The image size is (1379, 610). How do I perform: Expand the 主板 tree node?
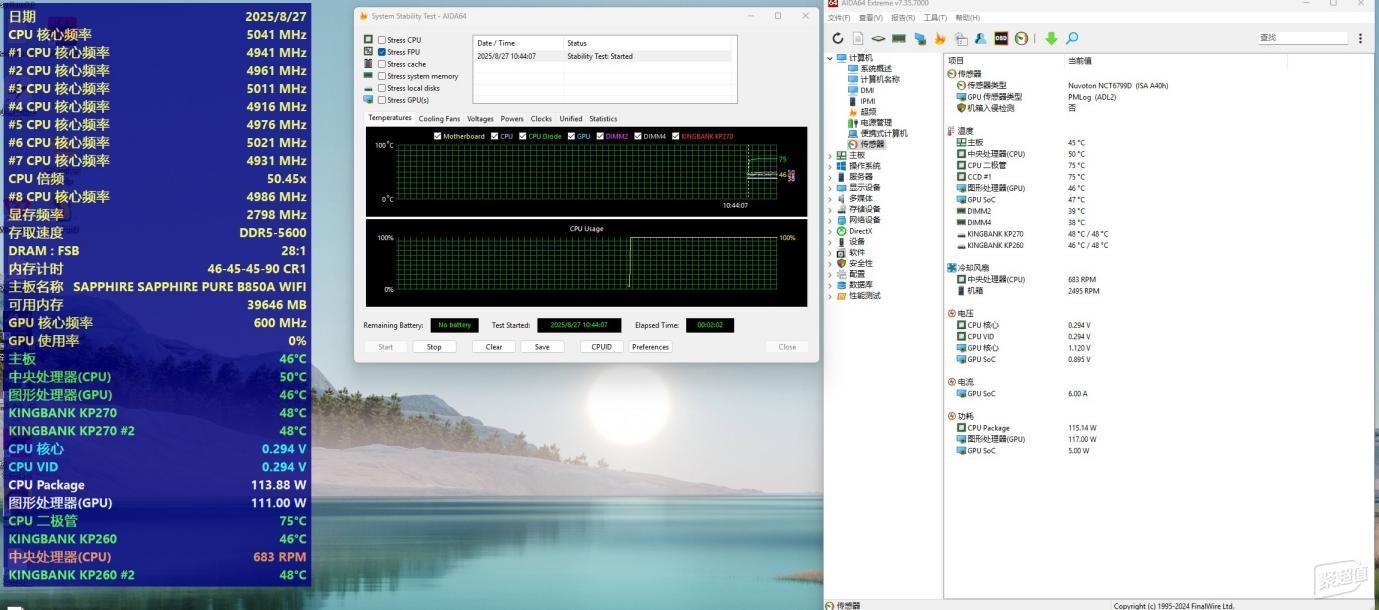[x=830, y=155]
